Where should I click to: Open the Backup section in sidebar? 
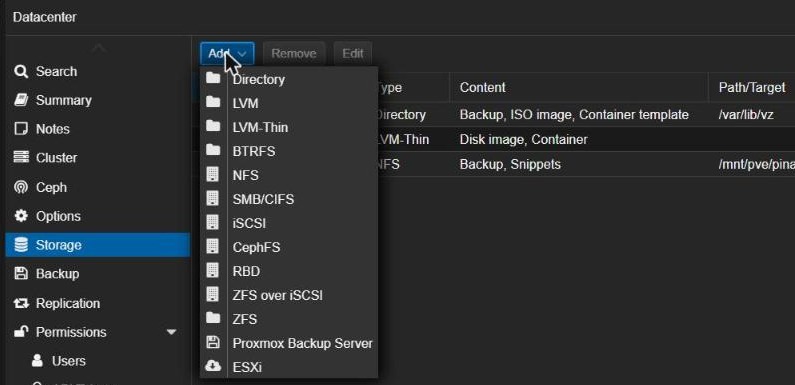coord(98,274)
